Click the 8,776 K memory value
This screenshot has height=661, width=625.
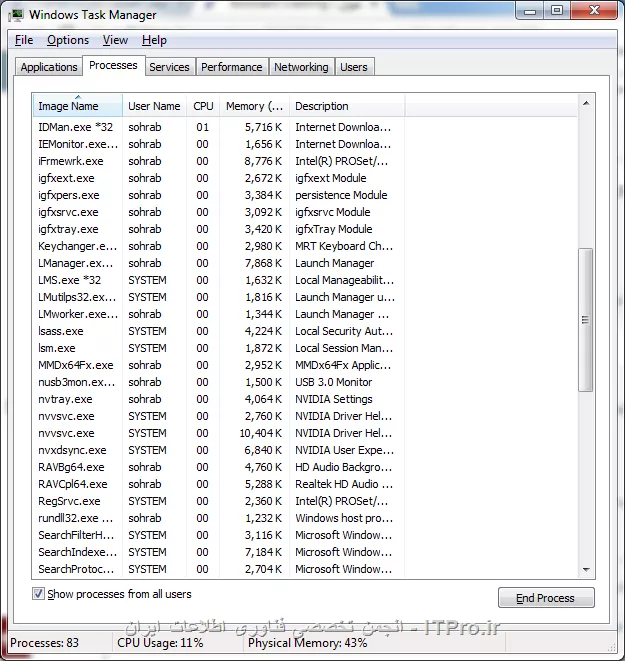[x=263, y=161]
